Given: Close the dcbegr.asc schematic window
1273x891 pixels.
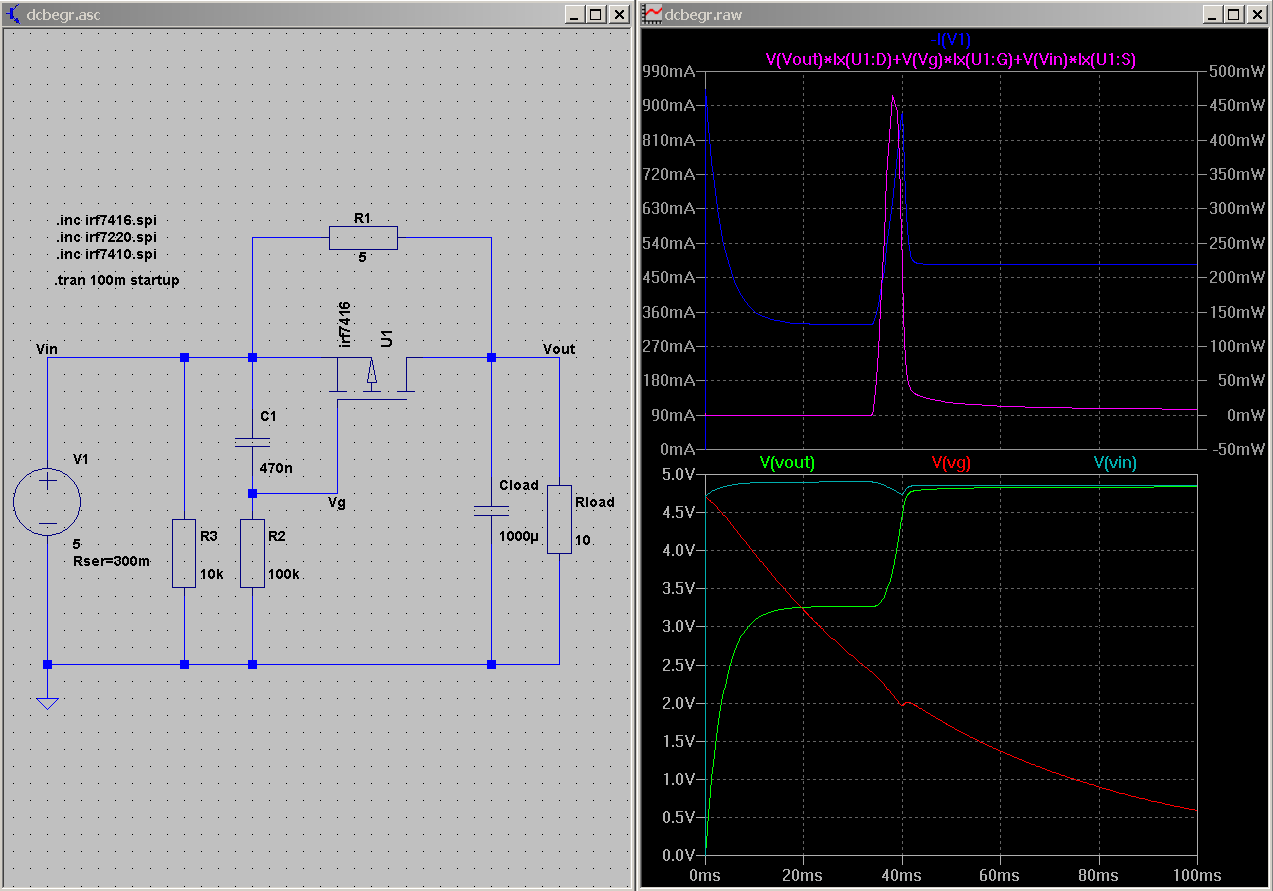Looking at the screenshot, I should click(x=619, y=14).
